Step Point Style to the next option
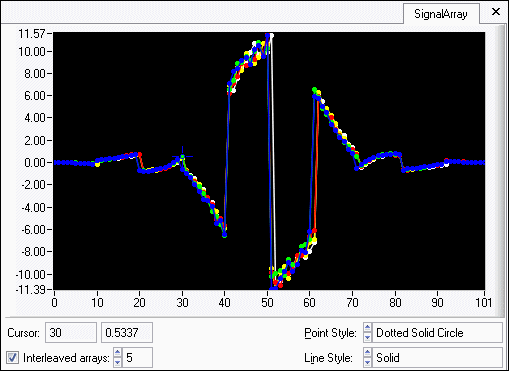The width and height of the screenshot is (509, 371). click(x=367, y=337)
